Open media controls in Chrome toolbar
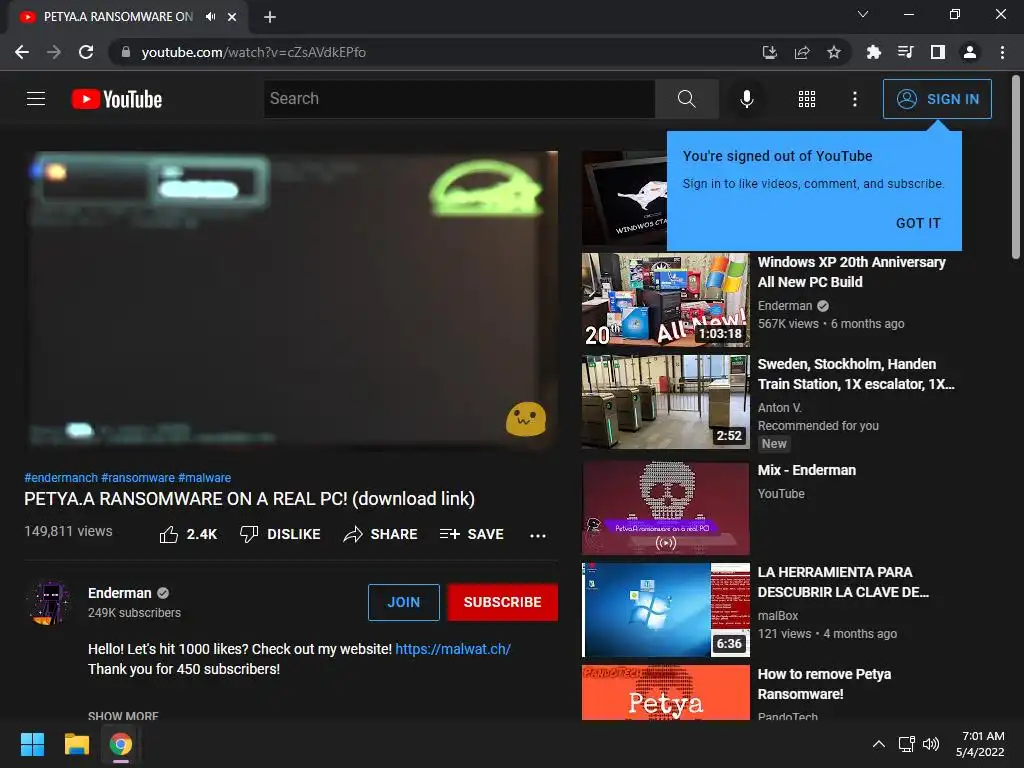This screenshot has height=768, width=1024. [x=905, y=52]
